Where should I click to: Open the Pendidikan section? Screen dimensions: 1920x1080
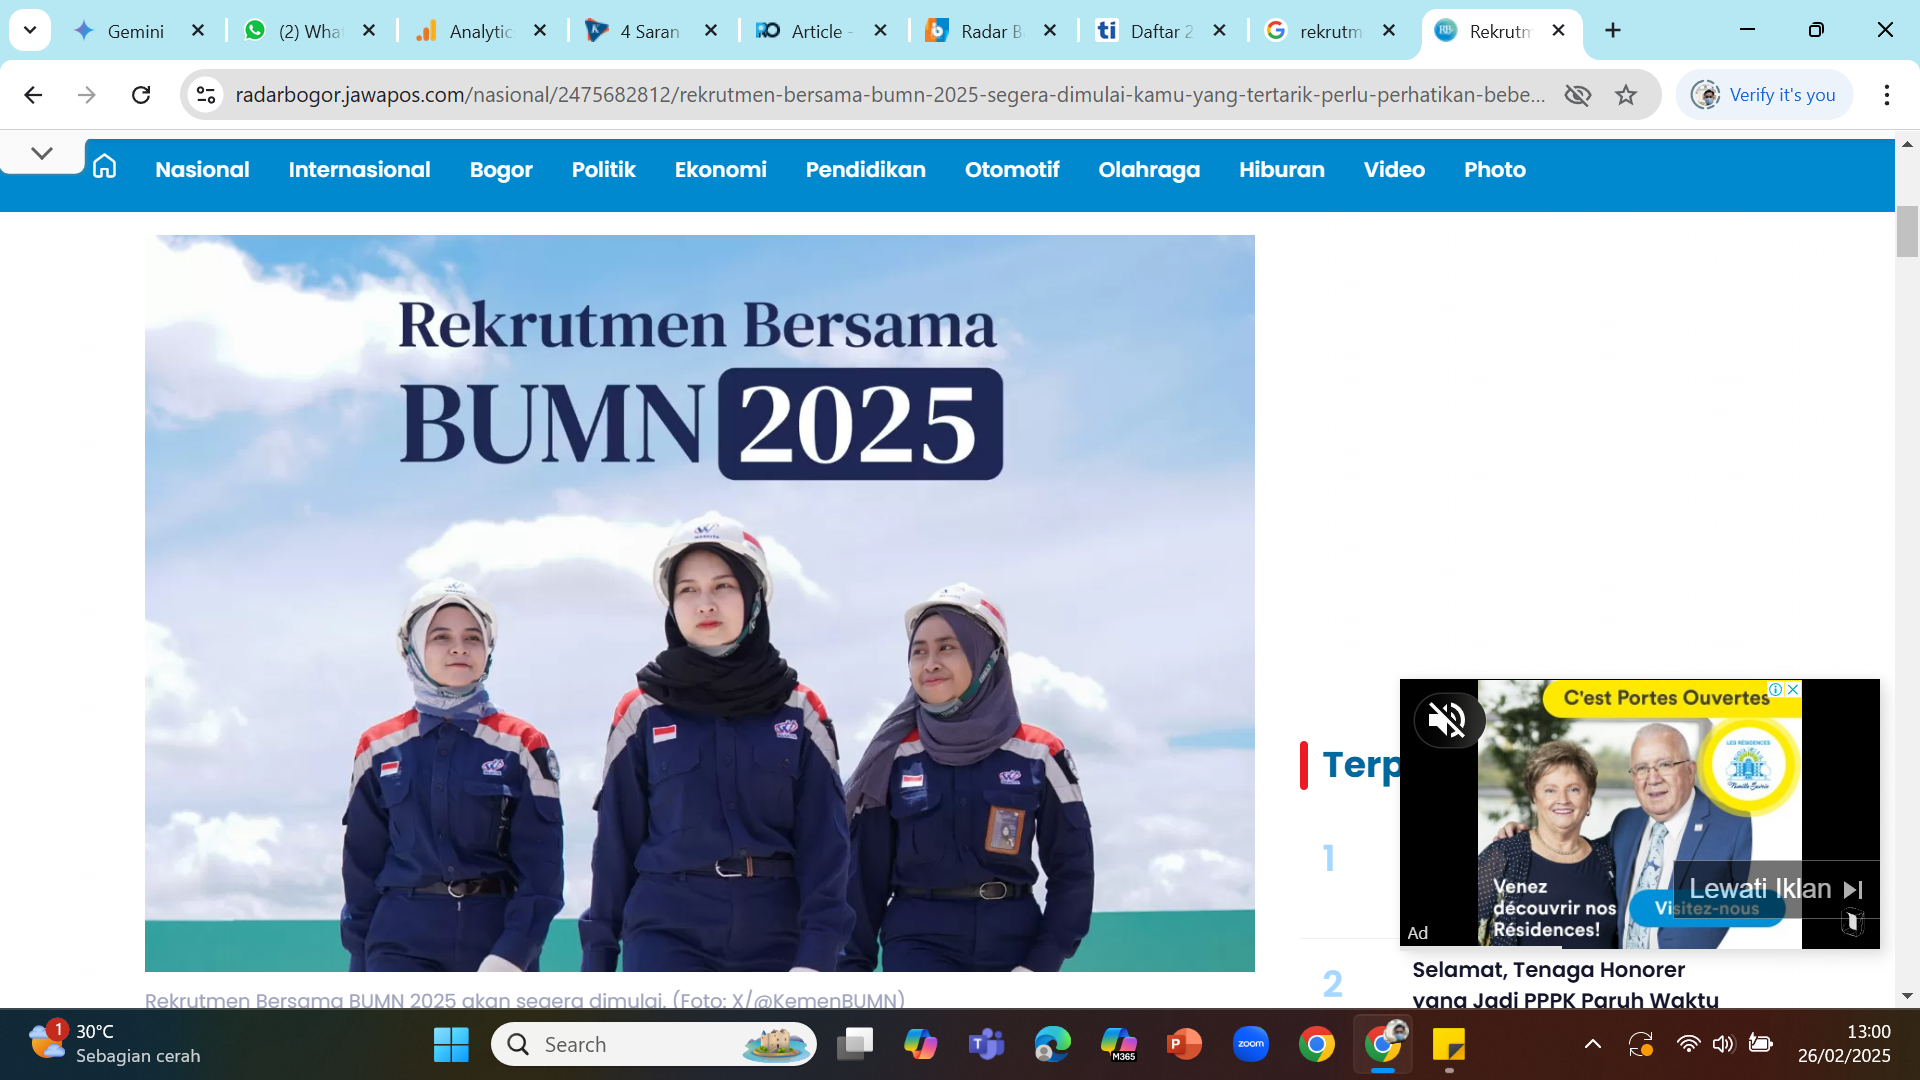[865, 170]
